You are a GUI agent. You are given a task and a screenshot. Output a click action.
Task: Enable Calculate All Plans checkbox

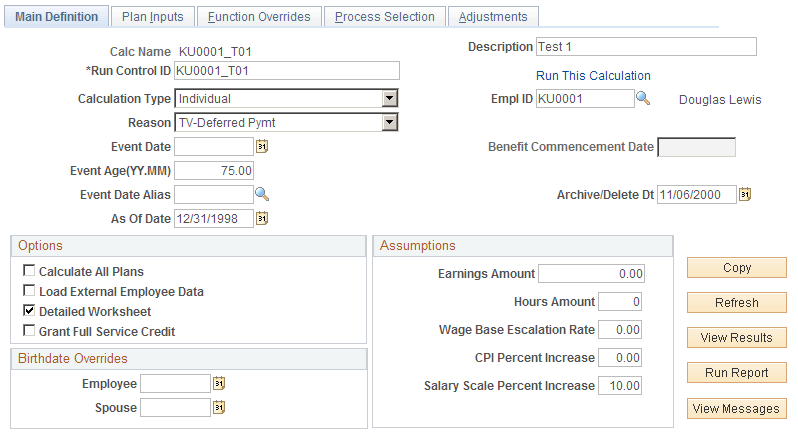[30, 270]
